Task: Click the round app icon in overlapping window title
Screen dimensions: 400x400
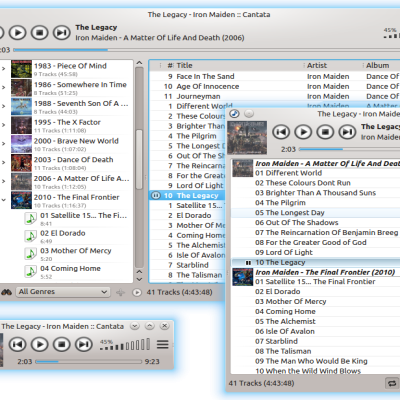Action: coord(235,114)
